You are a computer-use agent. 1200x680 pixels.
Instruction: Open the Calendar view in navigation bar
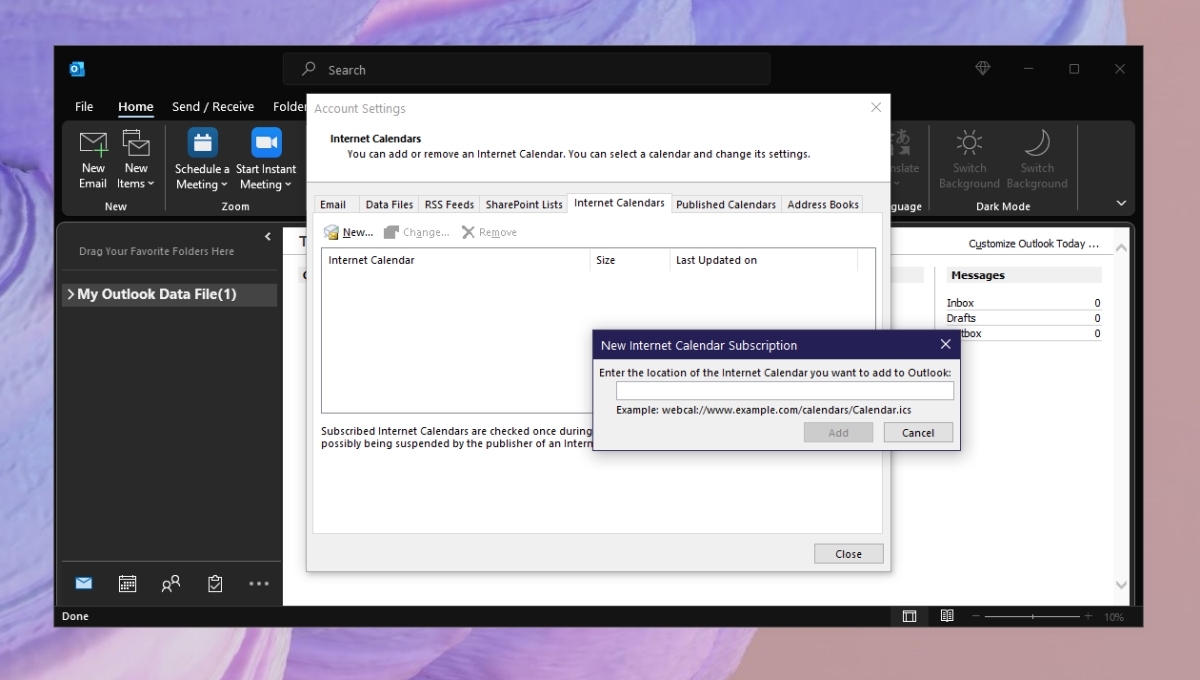coord(127,584)
